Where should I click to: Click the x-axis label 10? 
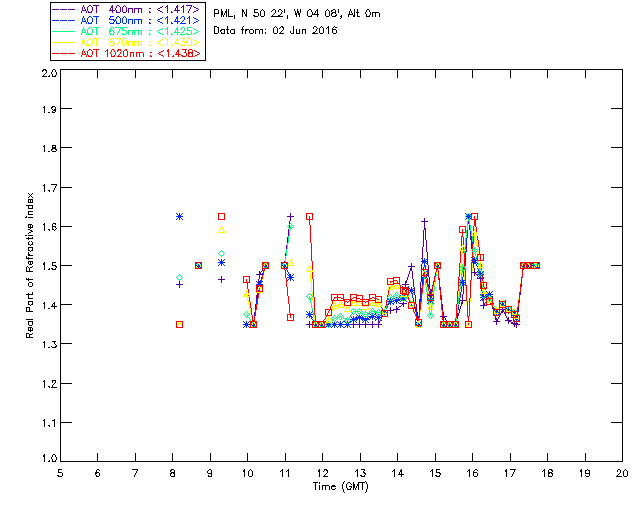click(x=247, y=473)
